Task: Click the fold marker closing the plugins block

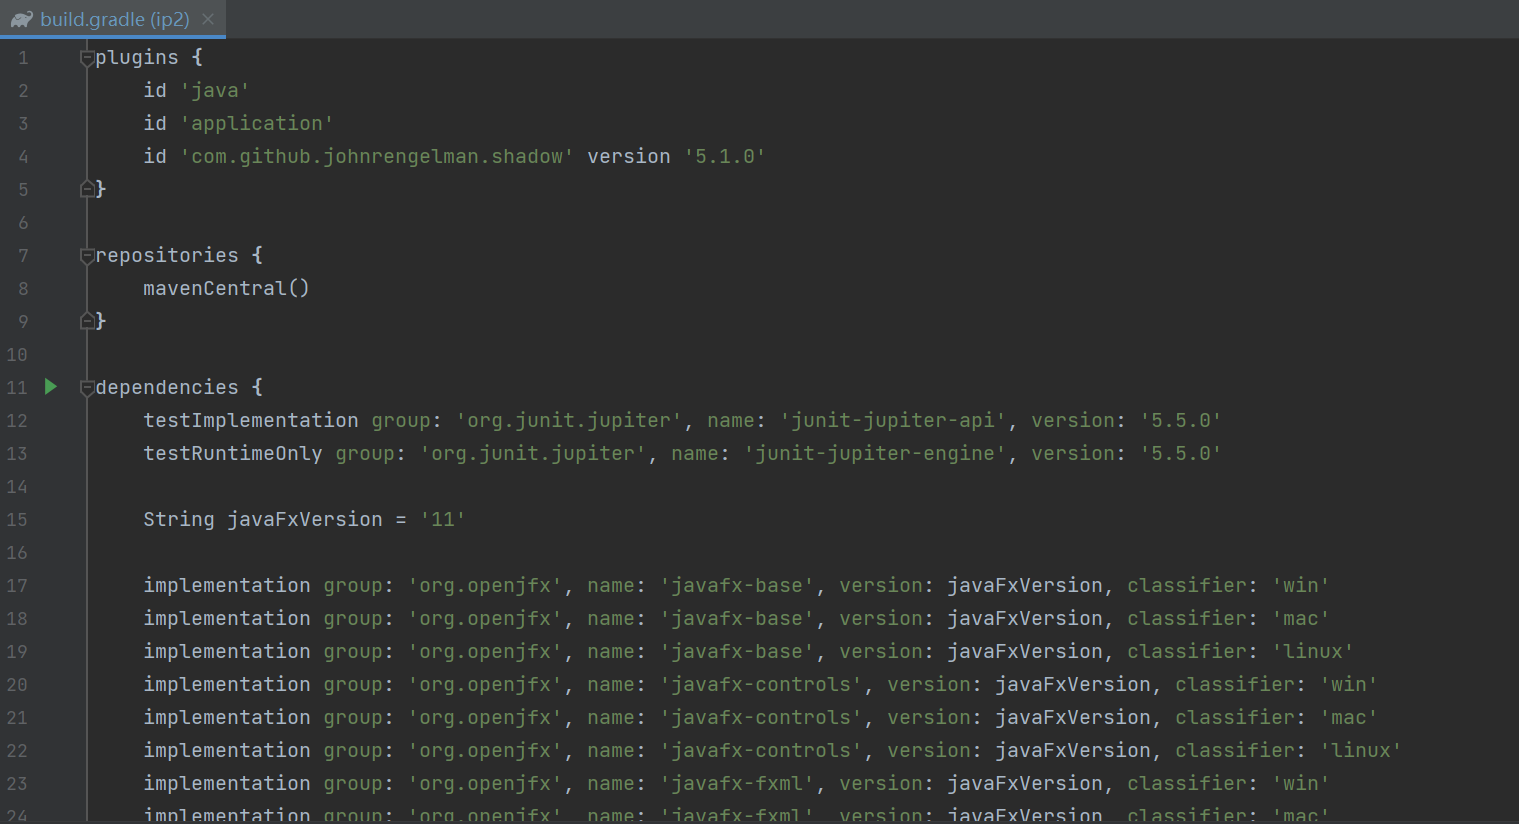Action: [88, 188]
